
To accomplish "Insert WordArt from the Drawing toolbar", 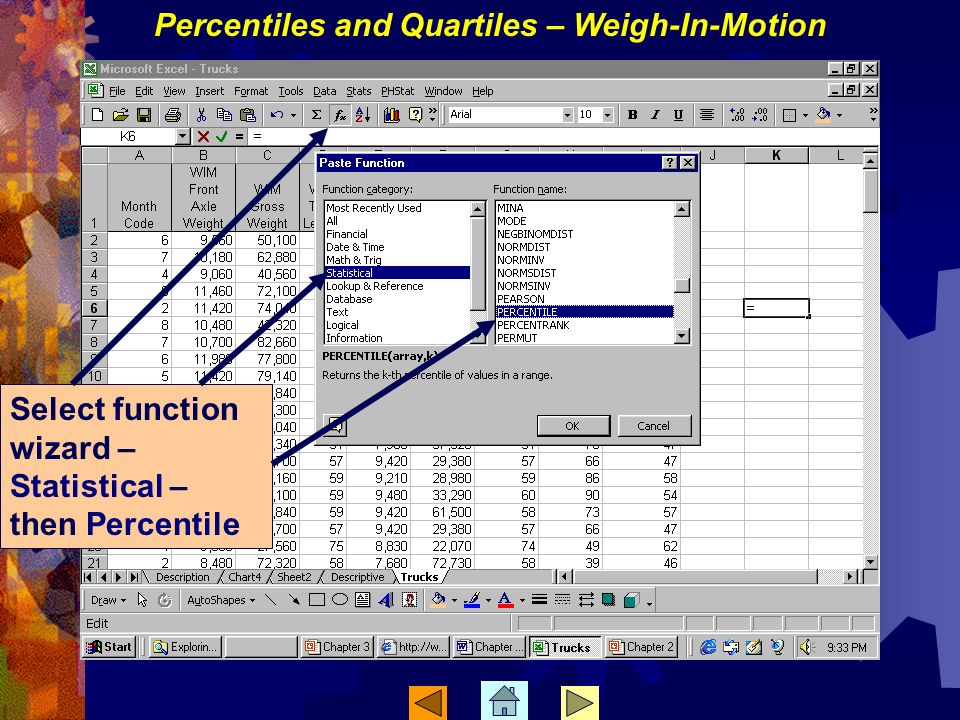I will [386, 600].
